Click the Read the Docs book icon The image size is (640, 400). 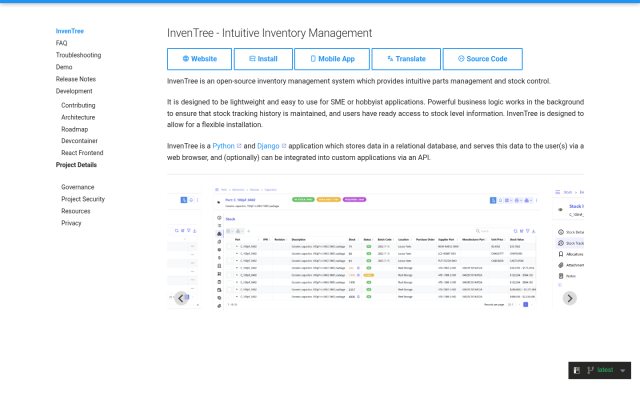pos(577,370)
